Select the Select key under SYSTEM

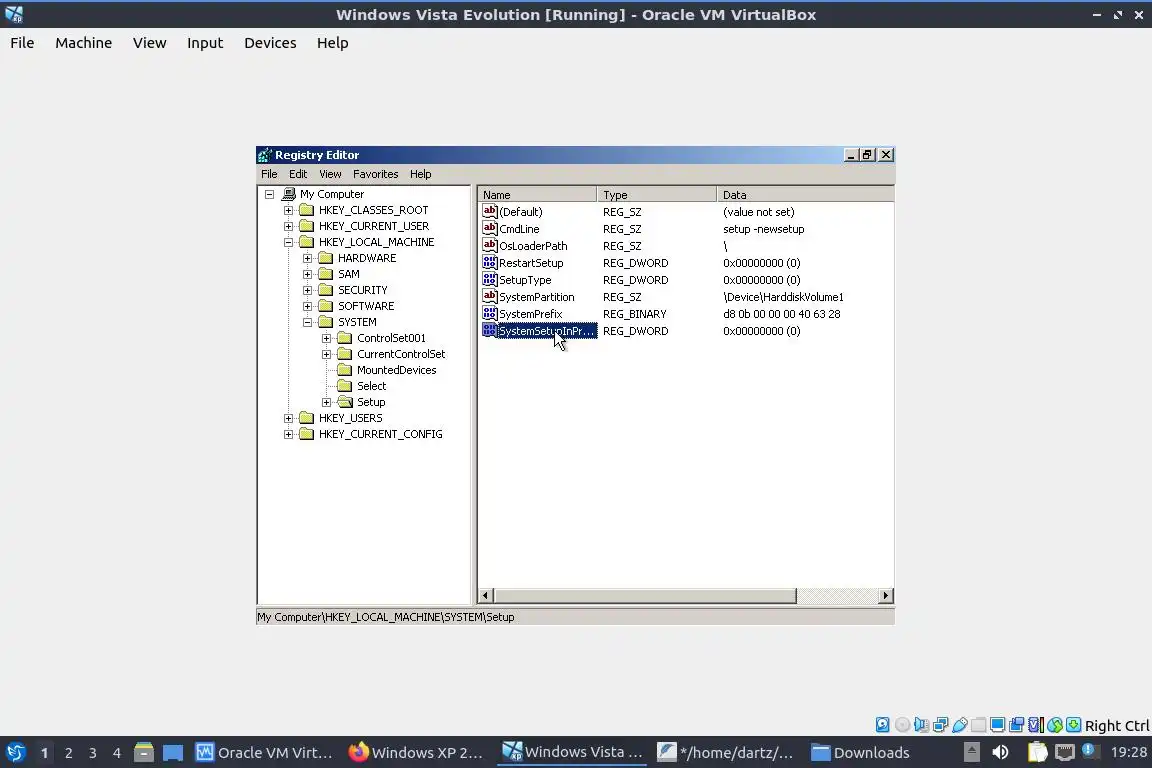371,386
